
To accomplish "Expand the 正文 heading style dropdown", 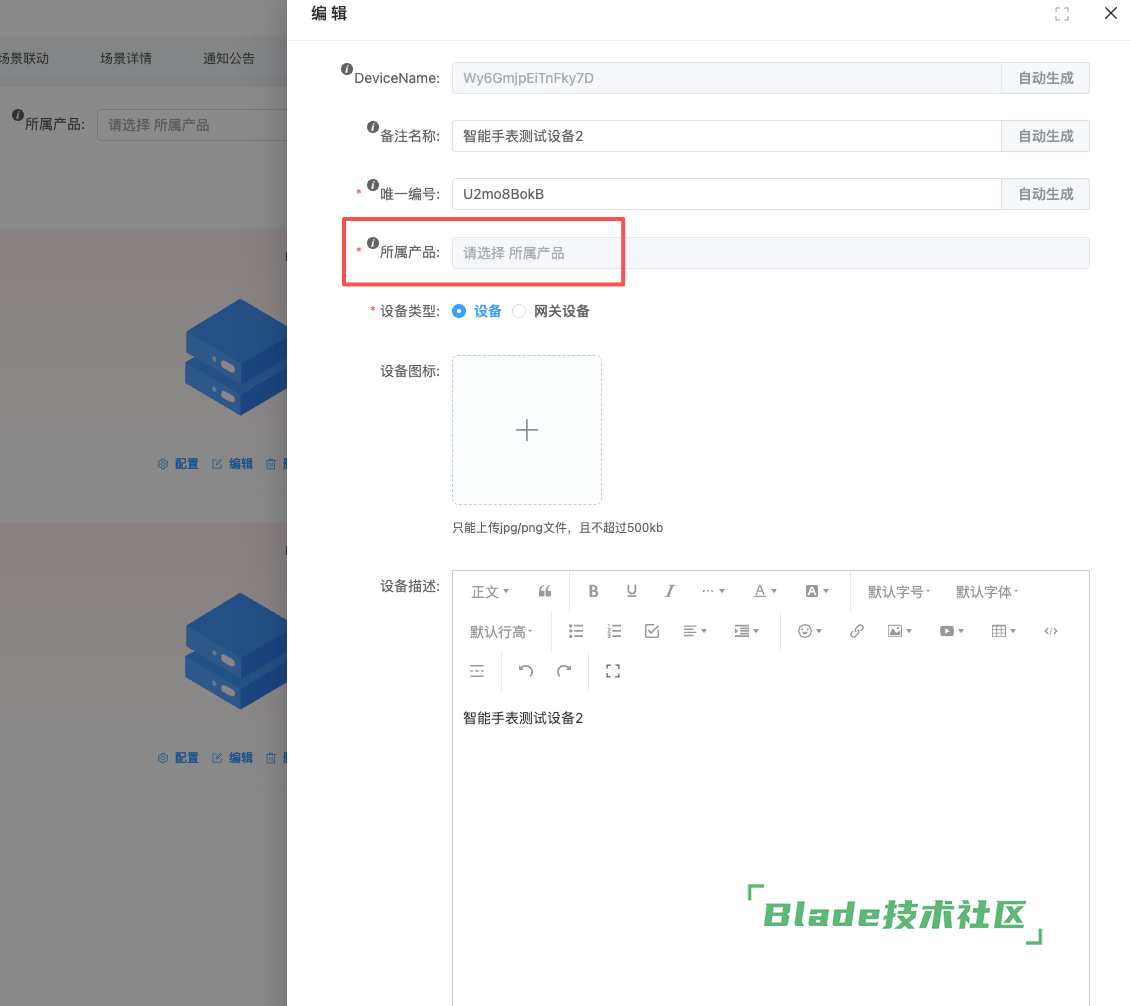I will 490,591.
